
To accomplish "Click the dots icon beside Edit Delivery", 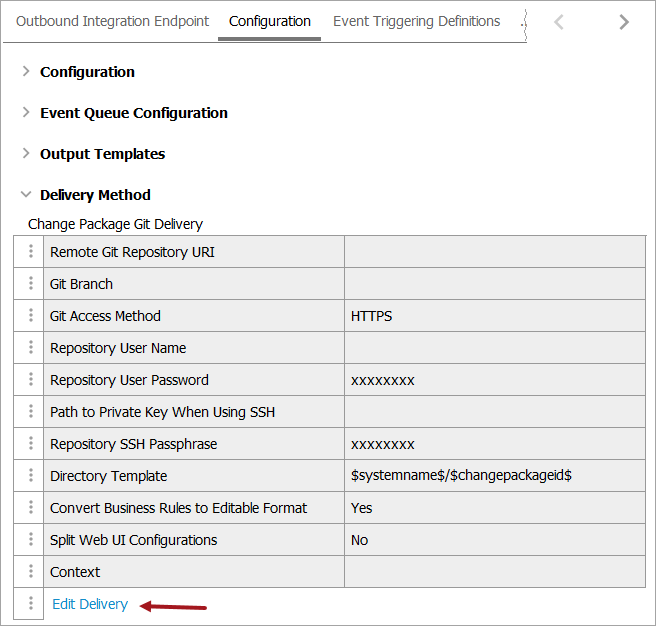I will pyautogui.click(x=31, y=604).
